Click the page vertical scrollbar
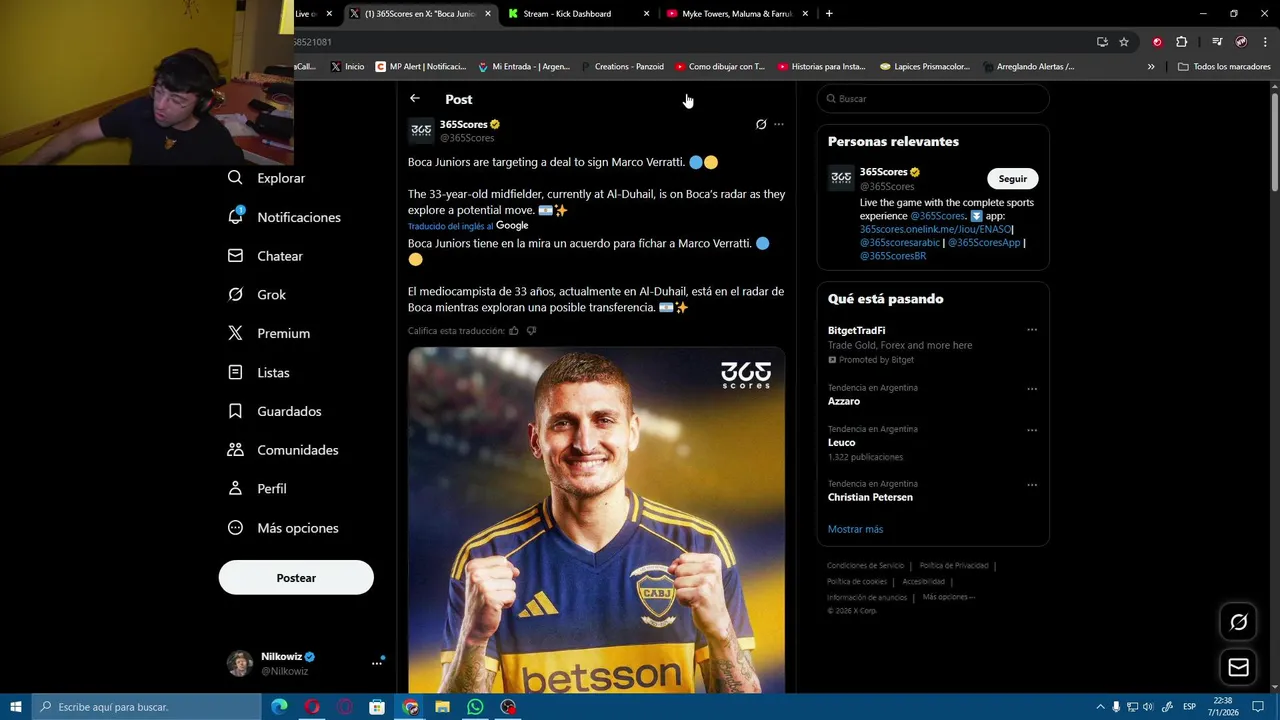The width and height of the screenshot is (1280, 720). [x=1275, y=140]
